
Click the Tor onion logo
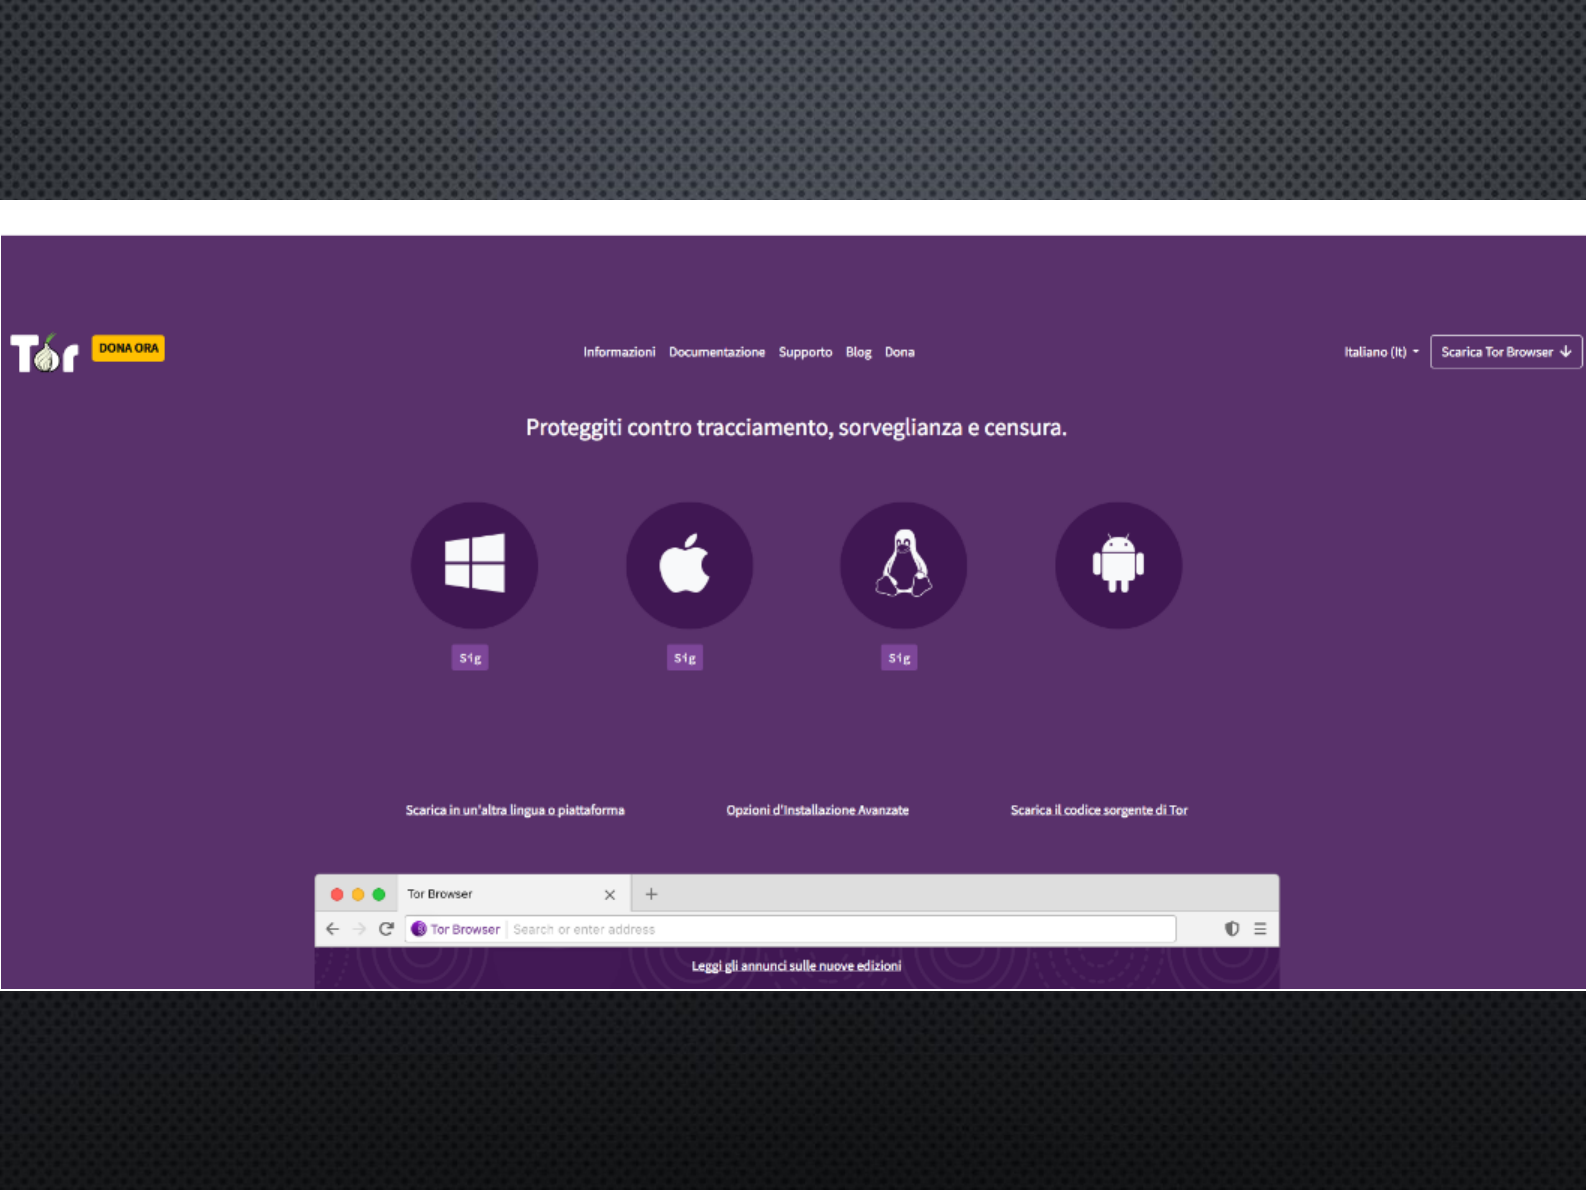pyautogui.click(x=44, y=353)
